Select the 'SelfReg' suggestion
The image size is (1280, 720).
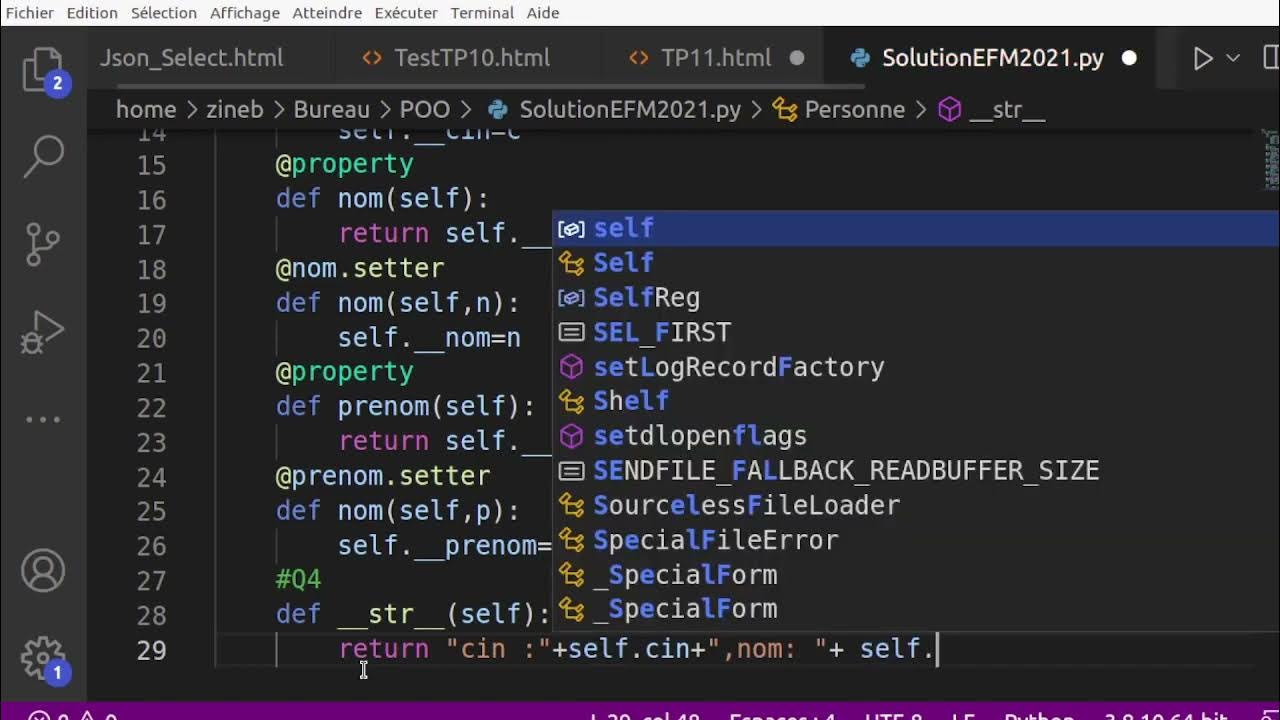pos(917,298)
